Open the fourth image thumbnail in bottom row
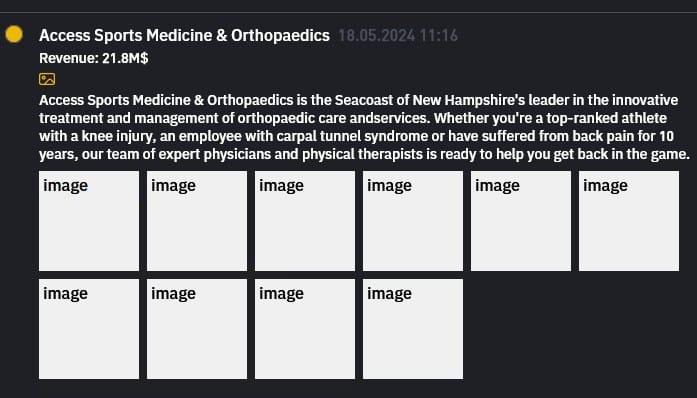This screenshot has height=398, width=697. (x=413, y=329)
